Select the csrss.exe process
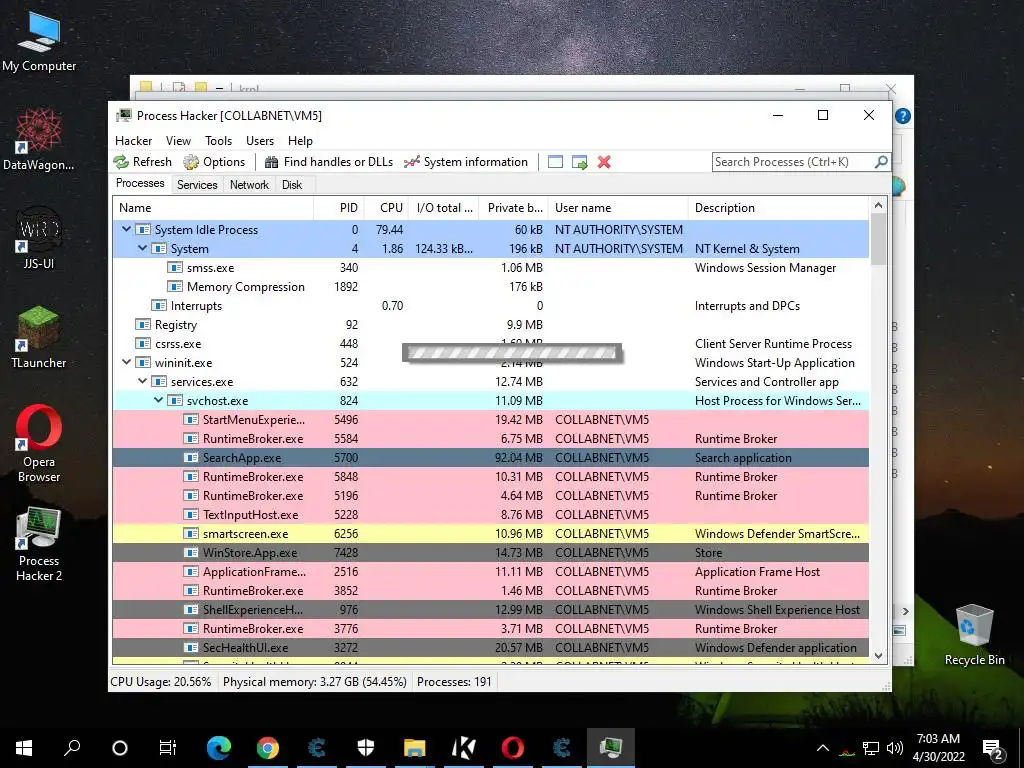1024x768 pixels. coord(490,343)
